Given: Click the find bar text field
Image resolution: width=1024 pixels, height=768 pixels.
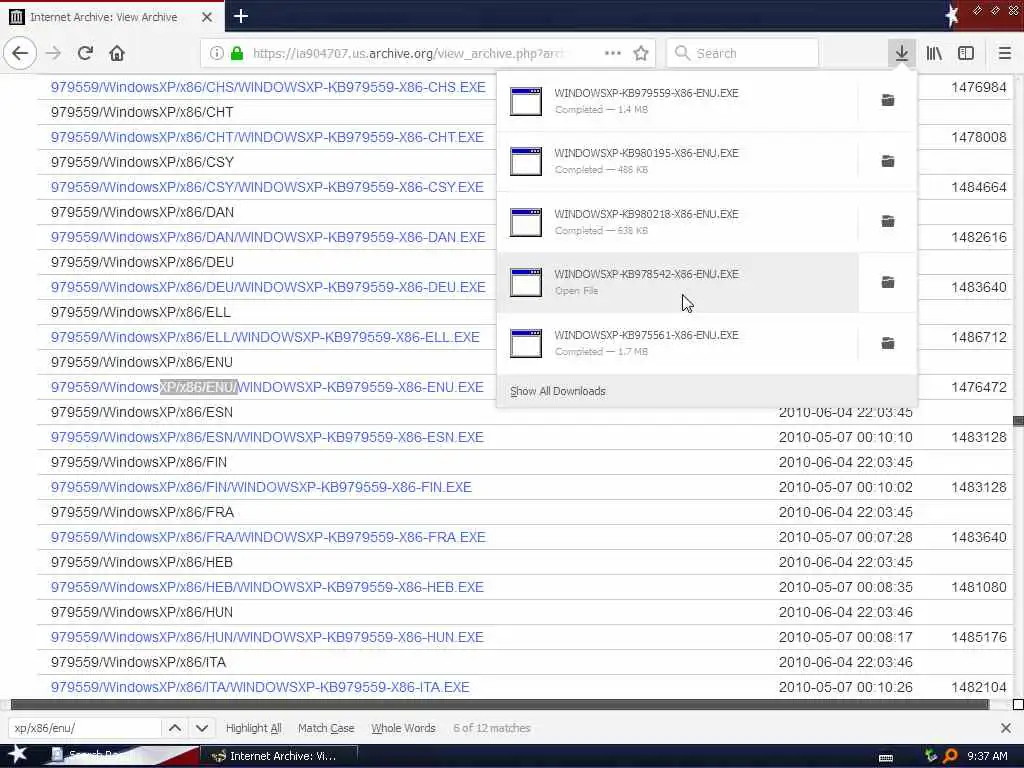Looking at the screenshot, I should pyautogui.click(x=84, y=728).
